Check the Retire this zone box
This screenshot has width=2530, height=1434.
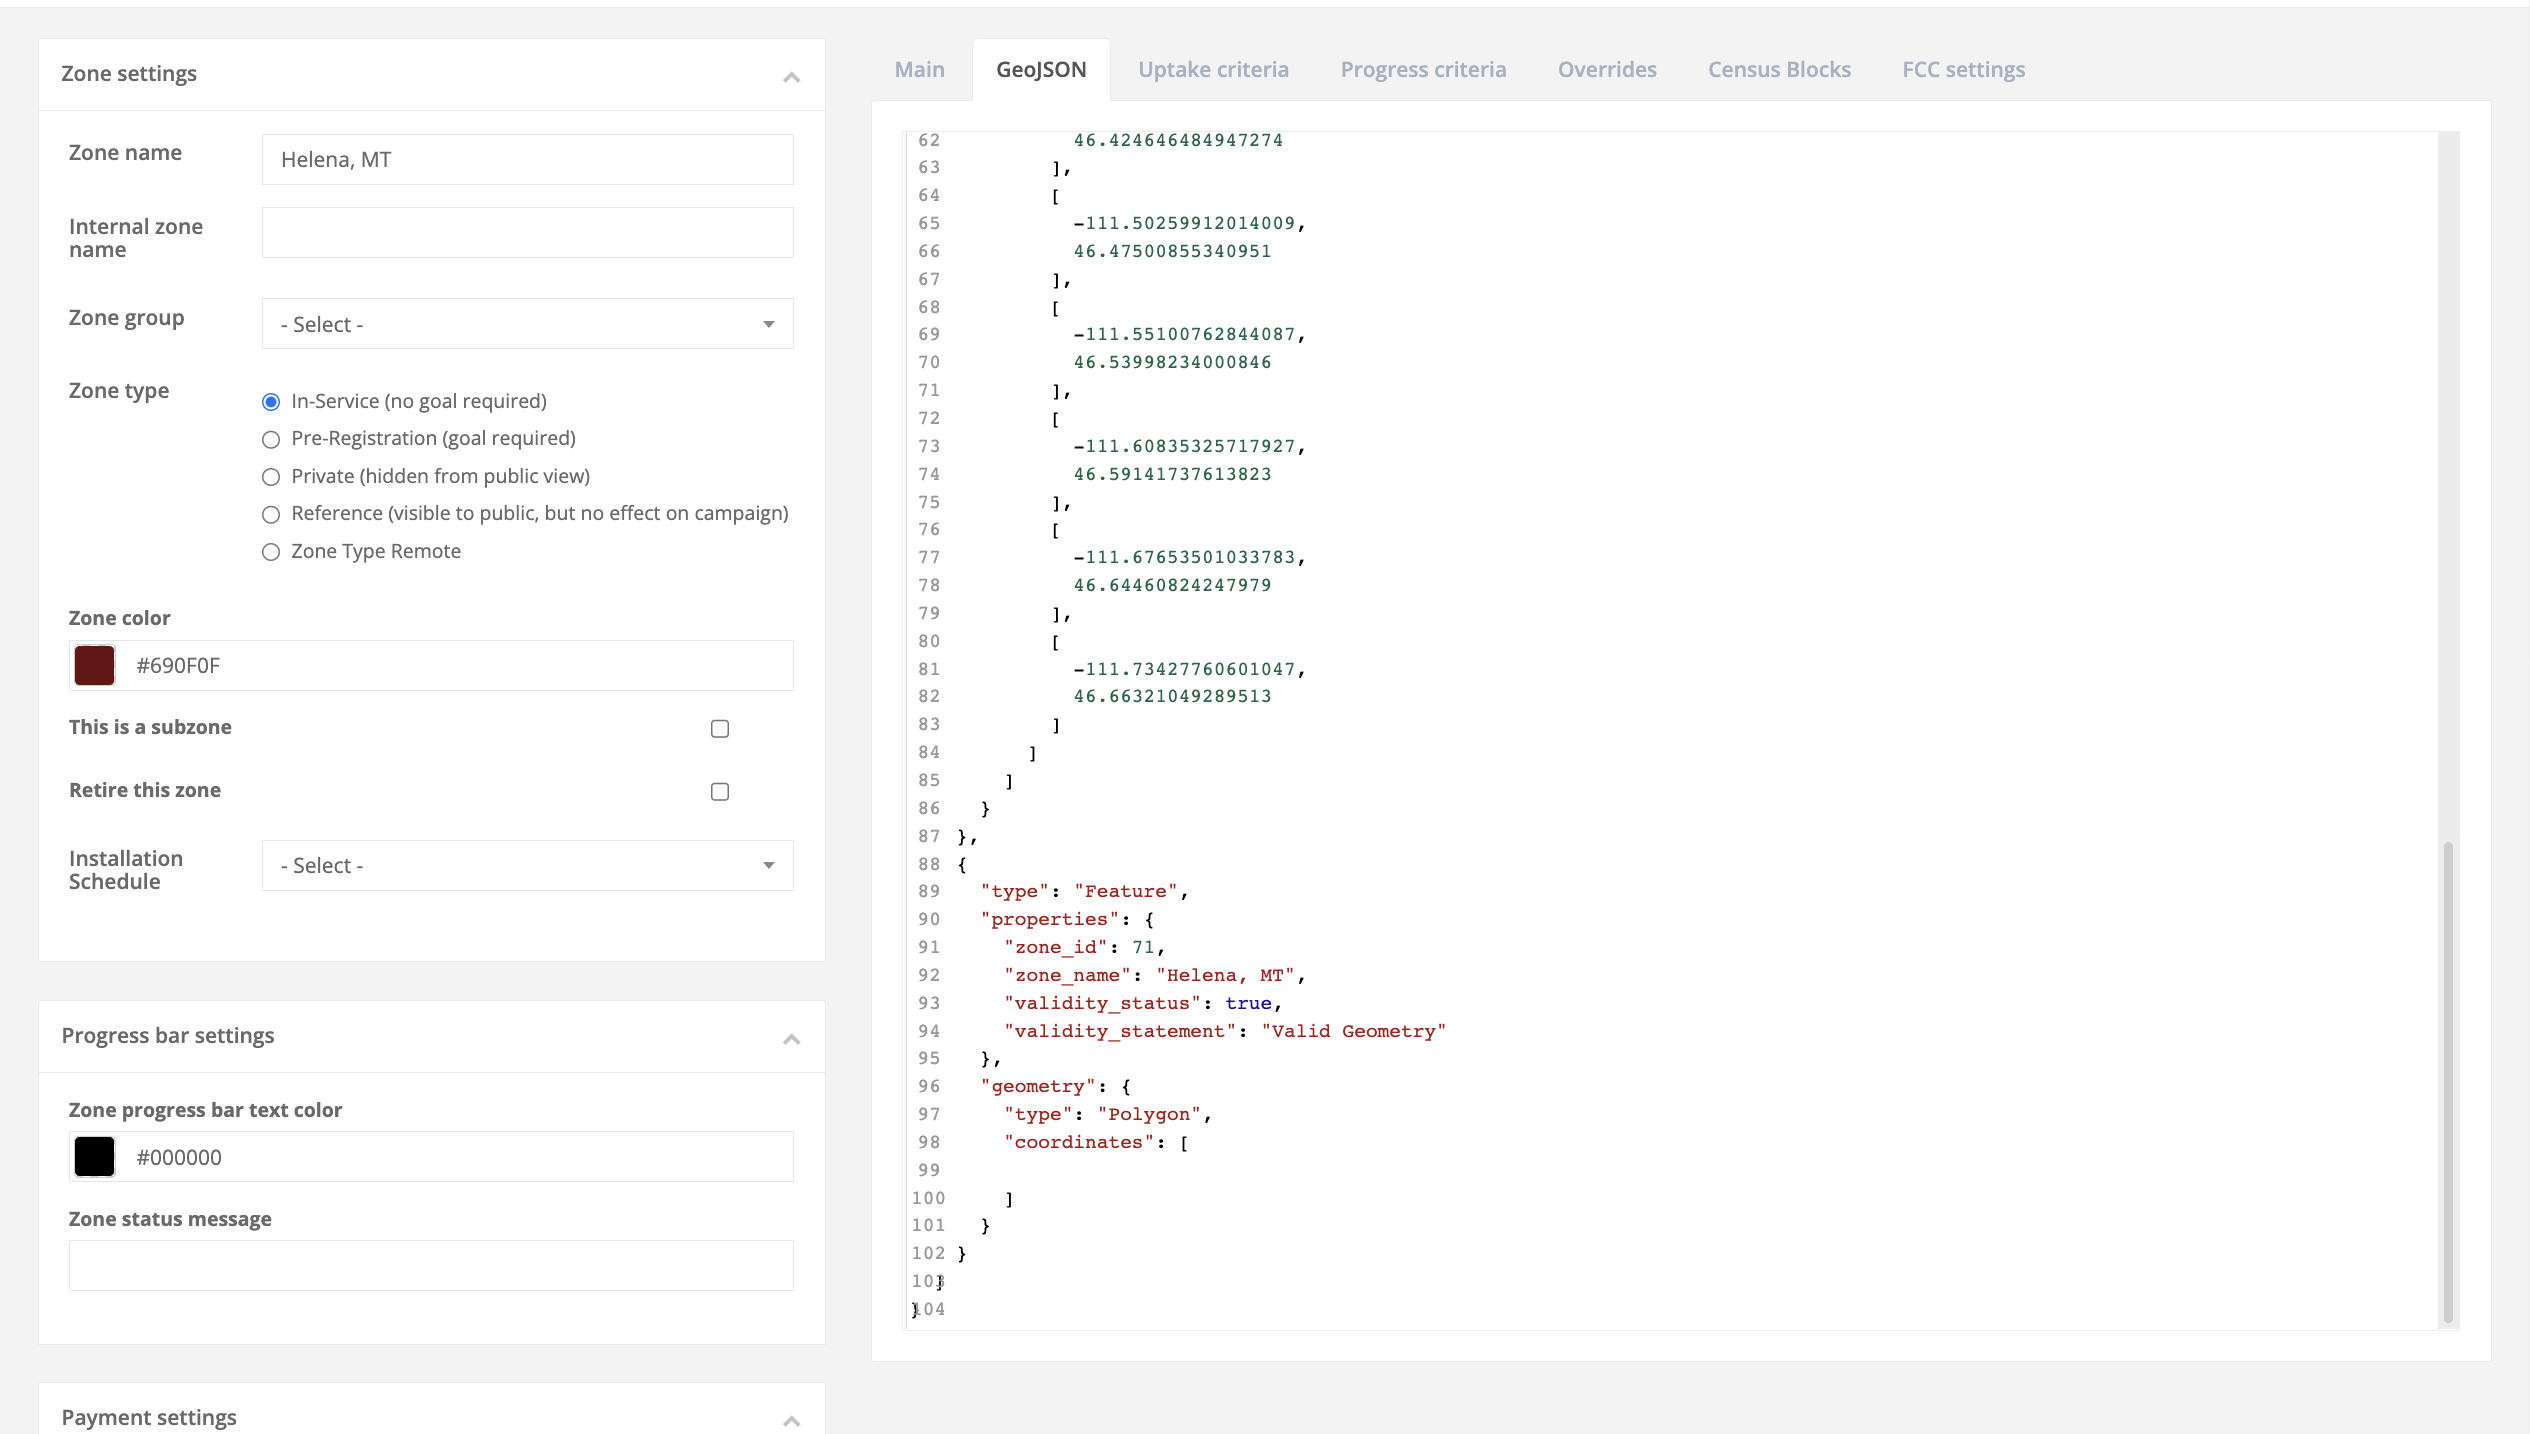point(719,791)
